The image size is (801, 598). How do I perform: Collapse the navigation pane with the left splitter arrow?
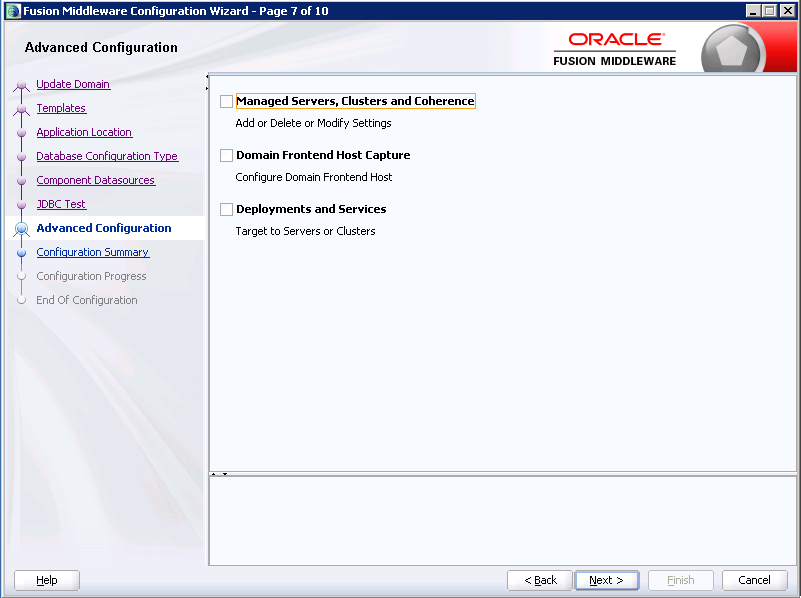tap(207, 77)
